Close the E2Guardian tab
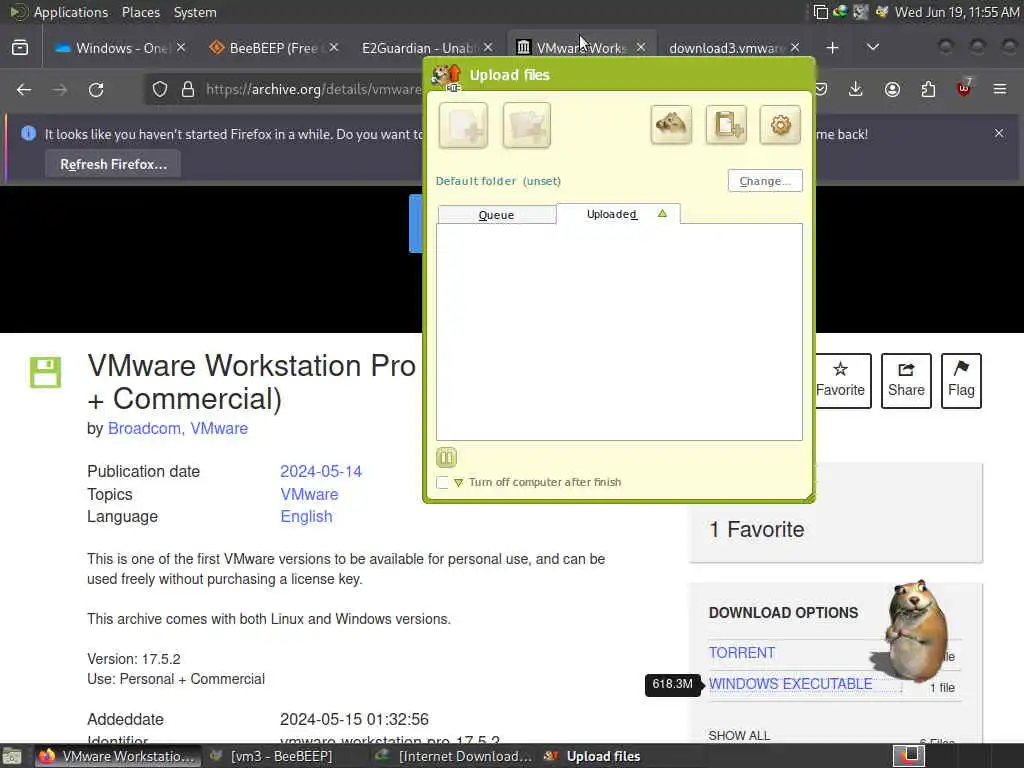Screen dimensions: 1024x768 (x=488, y=48)
